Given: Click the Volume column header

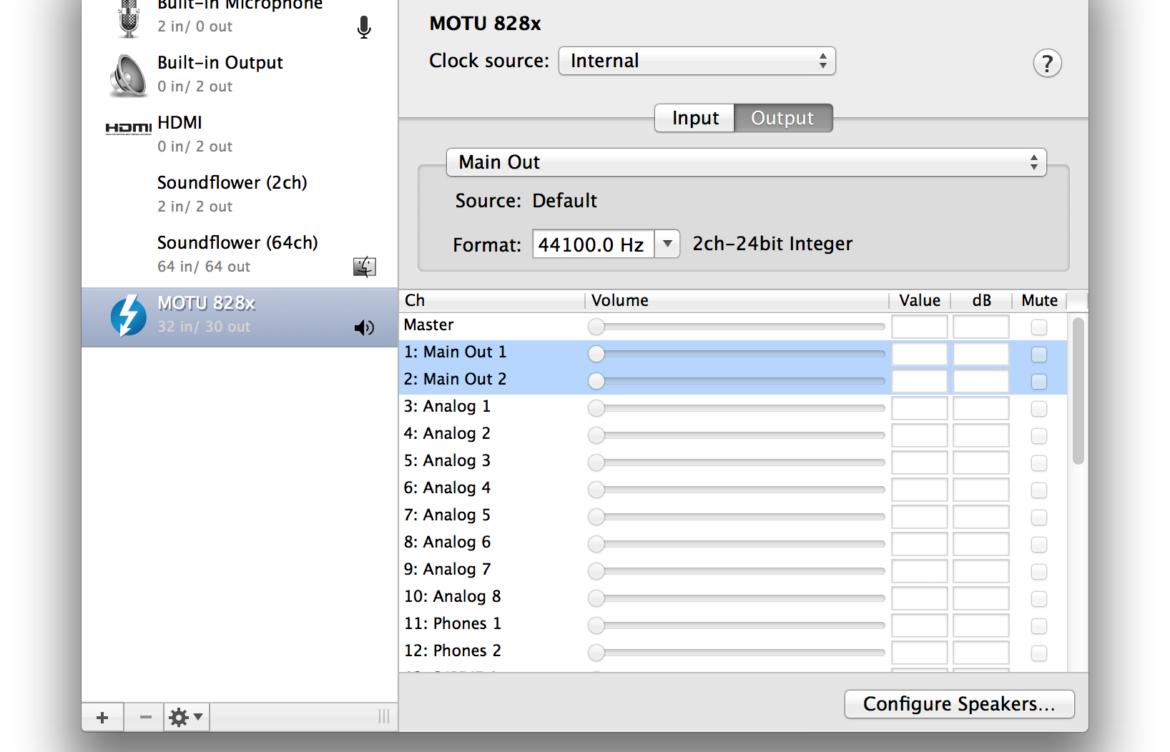Looking at the screenshot, I should [x=737, y=301].
